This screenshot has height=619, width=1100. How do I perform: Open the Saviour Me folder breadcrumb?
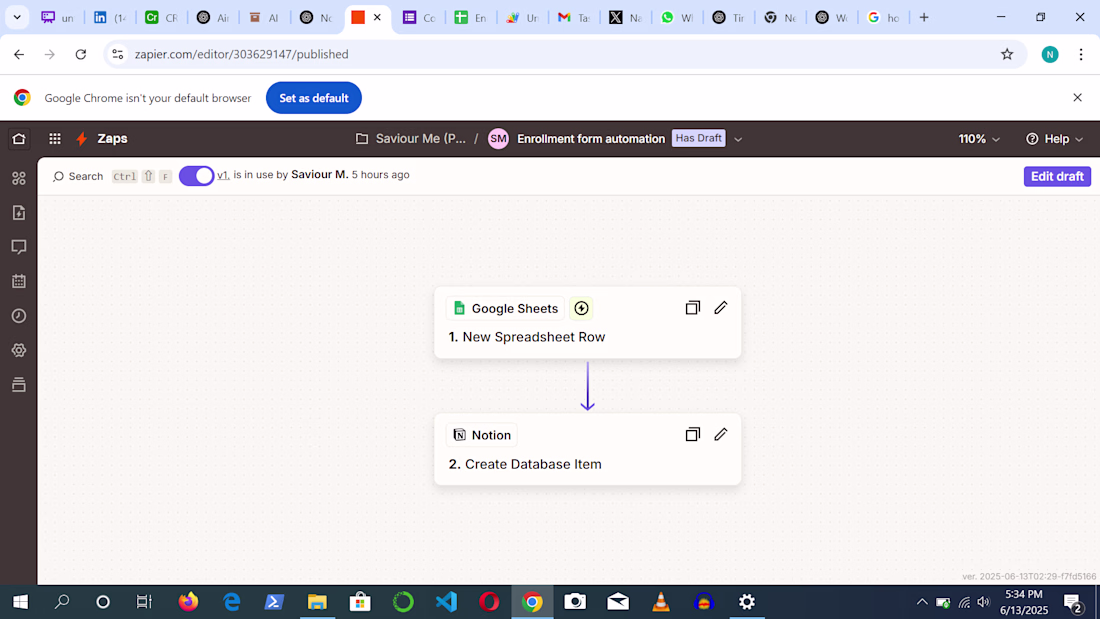411,139
